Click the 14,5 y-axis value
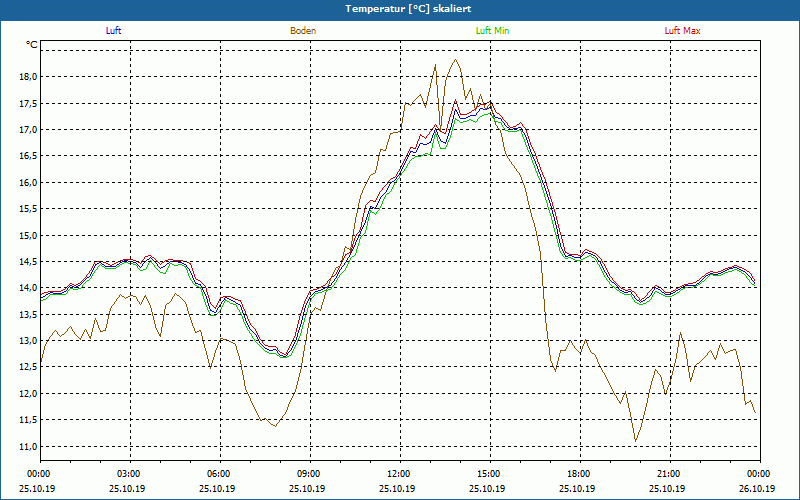This screenshot has width=800, height=500. (x=29, y=261)
